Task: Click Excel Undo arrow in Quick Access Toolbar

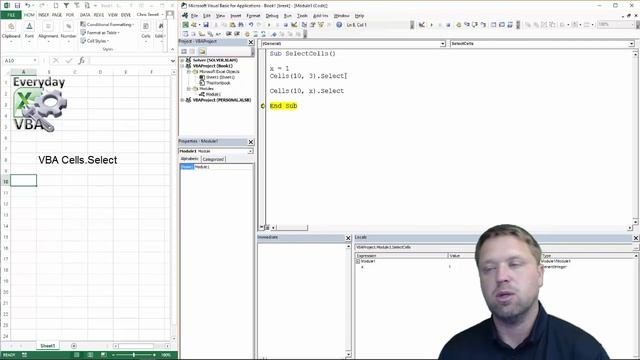Action: tap(28, 5)
